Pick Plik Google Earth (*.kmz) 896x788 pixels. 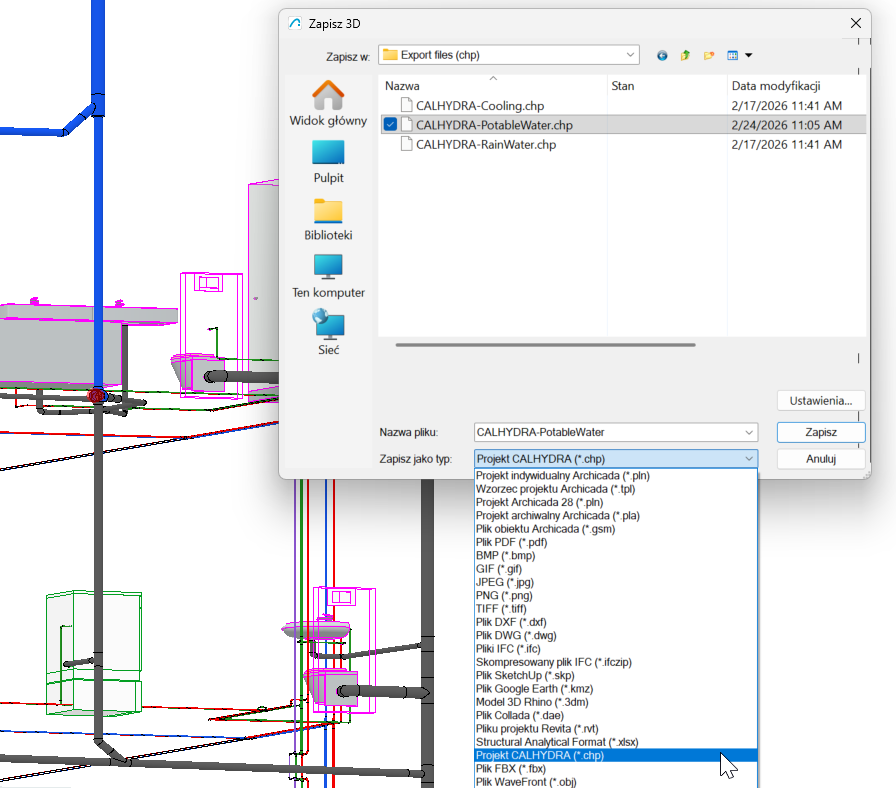(616, 689)
